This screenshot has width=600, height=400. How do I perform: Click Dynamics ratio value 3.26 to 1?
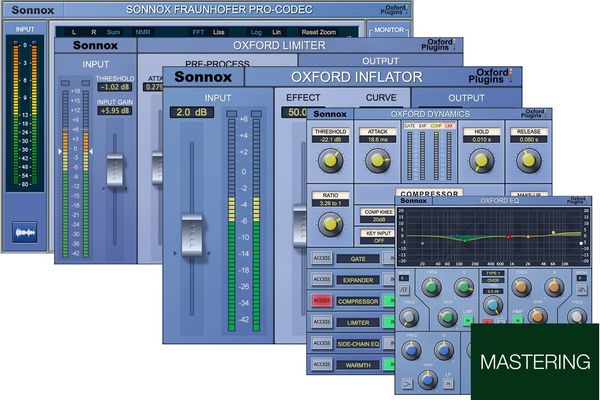331,203
